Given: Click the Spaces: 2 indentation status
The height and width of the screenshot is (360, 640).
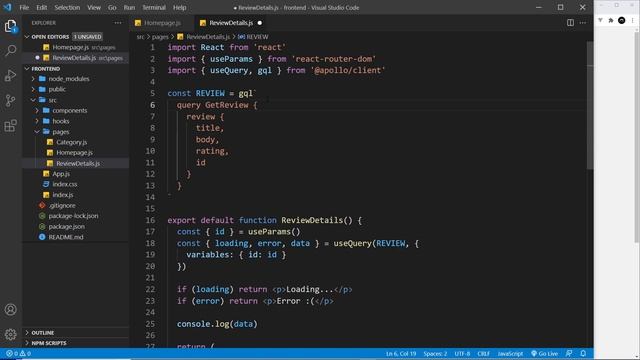Looking at the screenshot, I should pos(435,353).
